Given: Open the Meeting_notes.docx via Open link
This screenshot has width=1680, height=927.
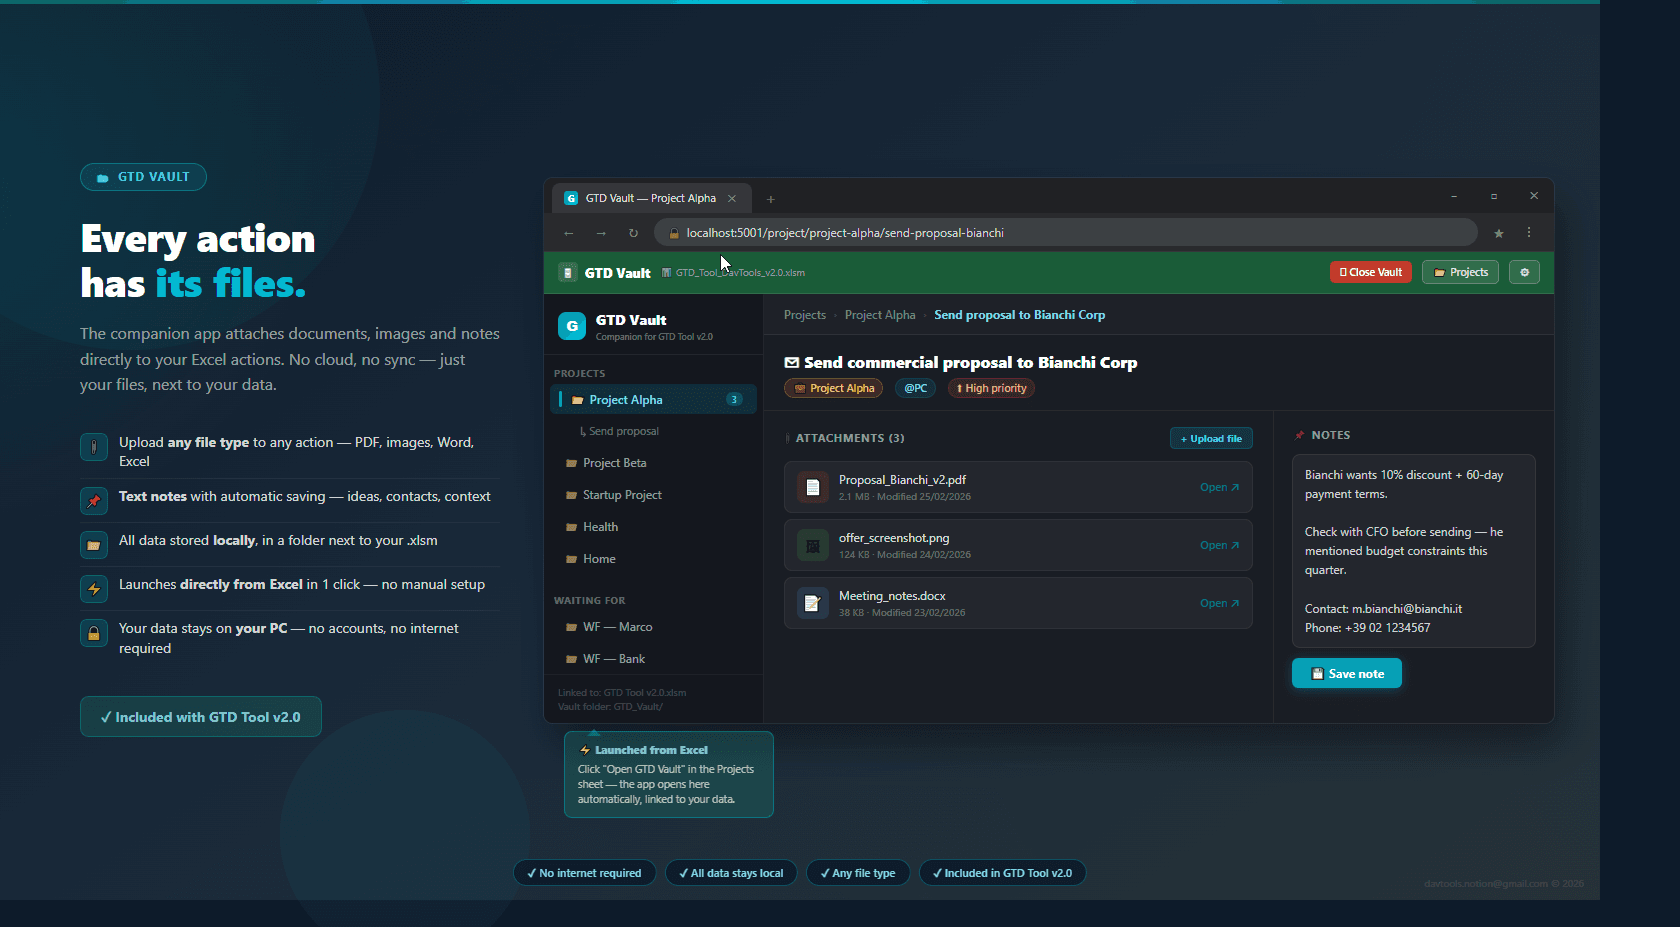Looking at the screenshot, I should (x=1218, y=603).
